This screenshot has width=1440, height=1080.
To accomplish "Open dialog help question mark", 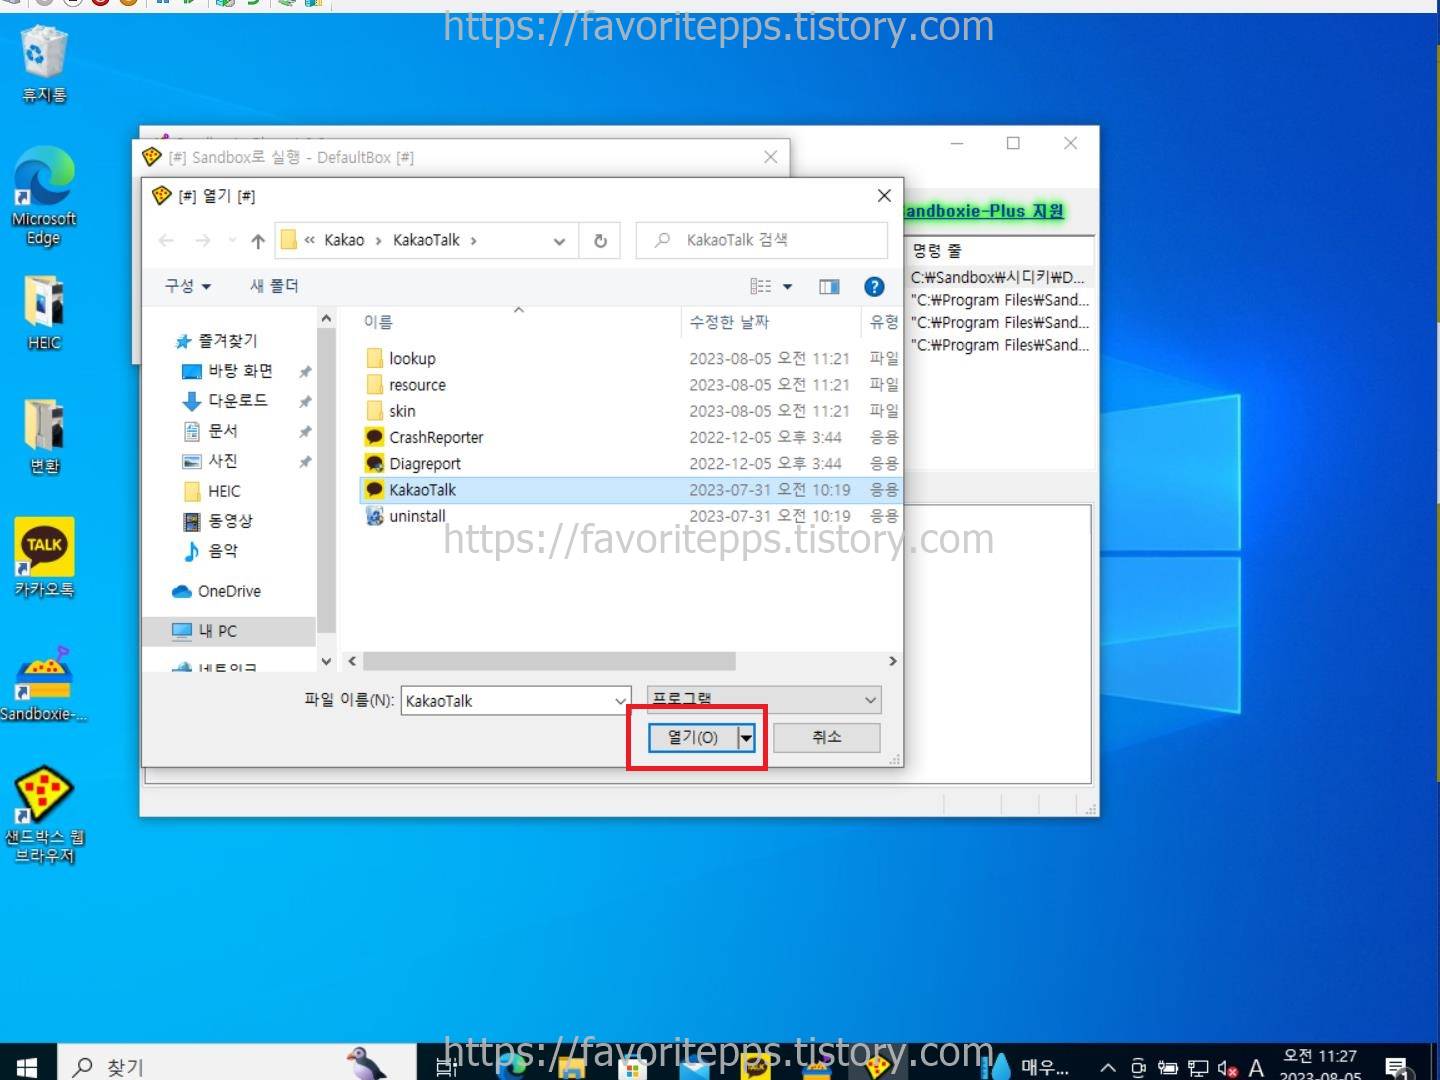I will [874, 287].
